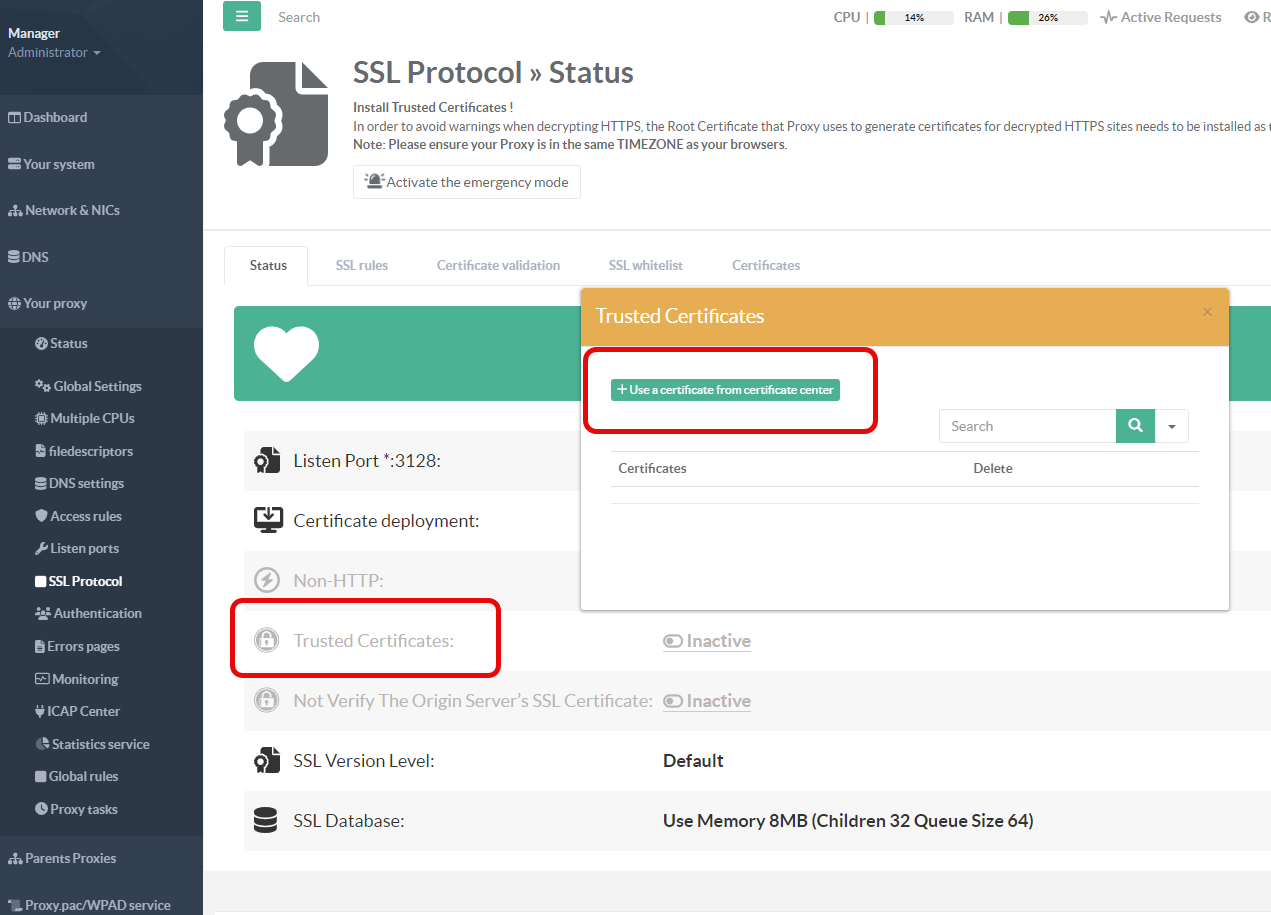The height and width of the screenshot is (915, 1271).
Task: Click the Active Requests pulse icon
Action: pos(1108,17)
